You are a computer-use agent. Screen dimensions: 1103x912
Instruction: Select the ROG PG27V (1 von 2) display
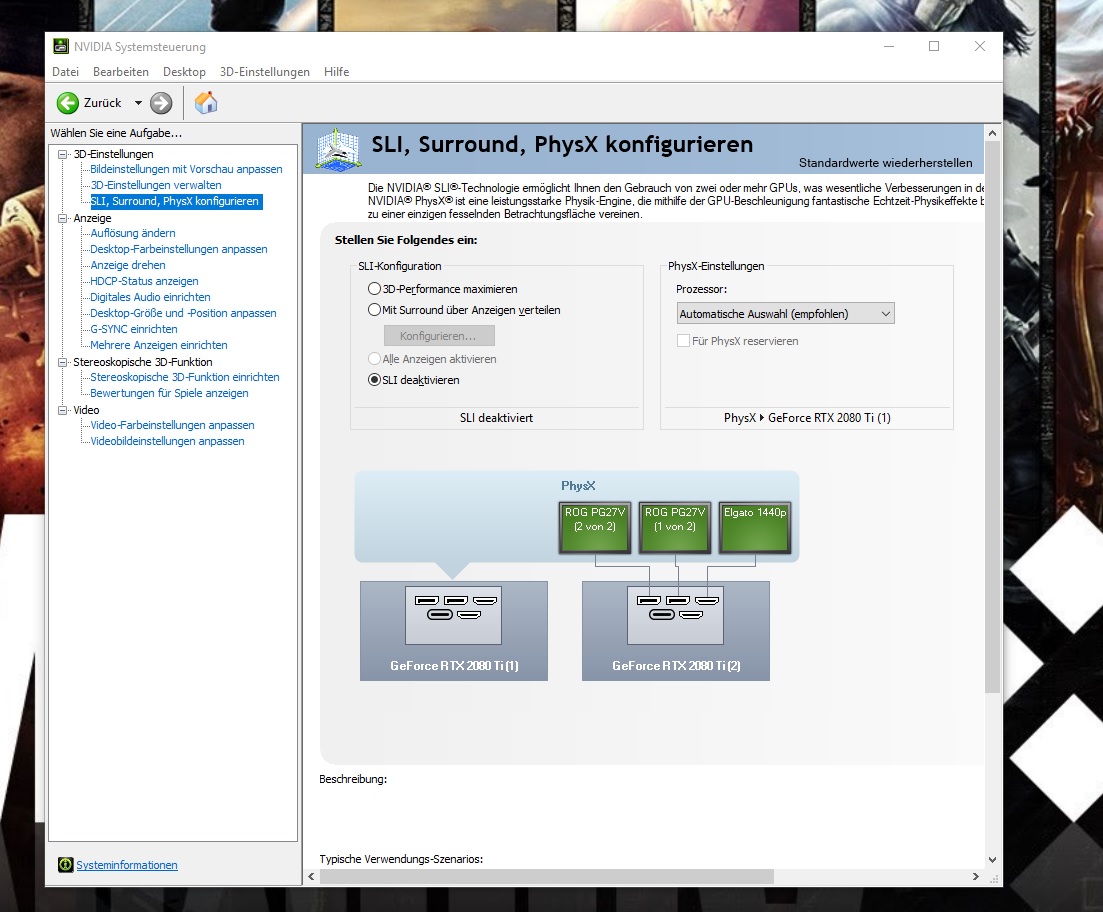click(x=675, y=528)
